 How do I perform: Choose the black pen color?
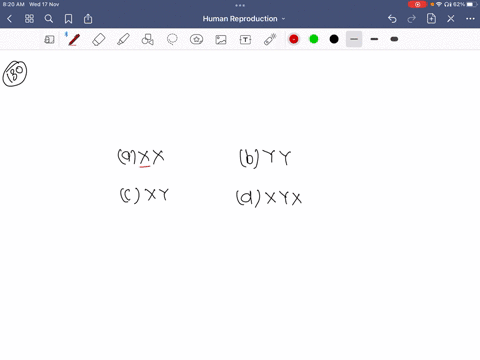coord(334,39)
